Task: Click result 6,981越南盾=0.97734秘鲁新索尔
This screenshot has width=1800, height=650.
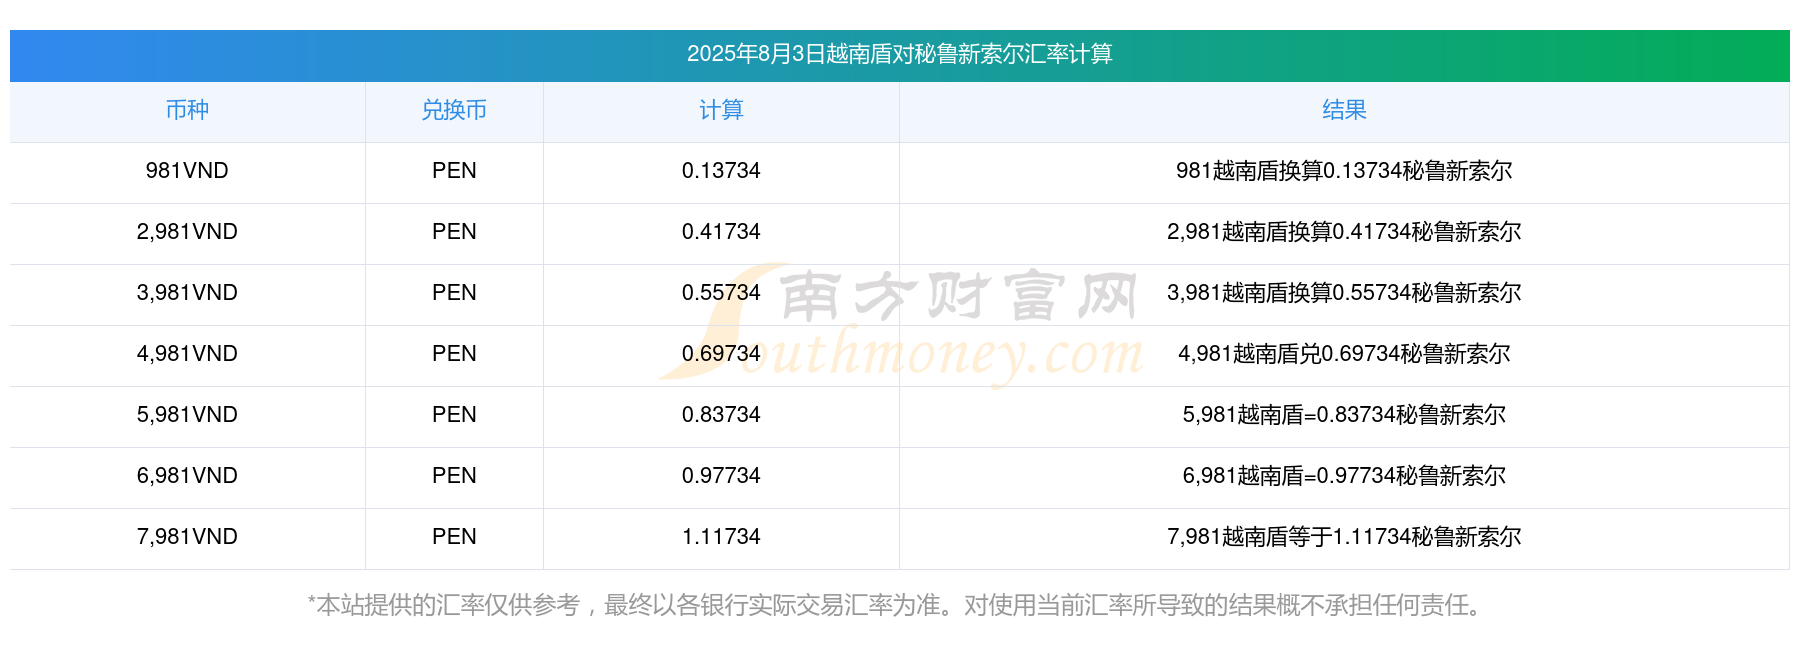Action: click(x=1344, y=476)
